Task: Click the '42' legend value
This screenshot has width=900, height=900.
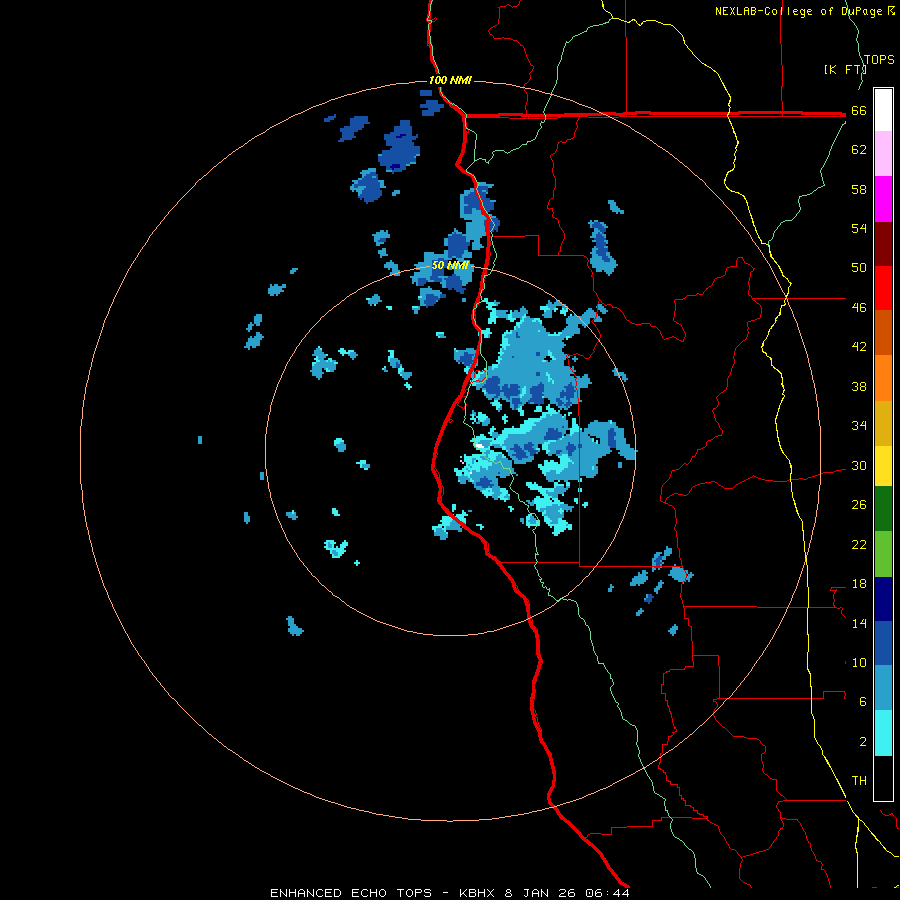Action: (859, 347)
